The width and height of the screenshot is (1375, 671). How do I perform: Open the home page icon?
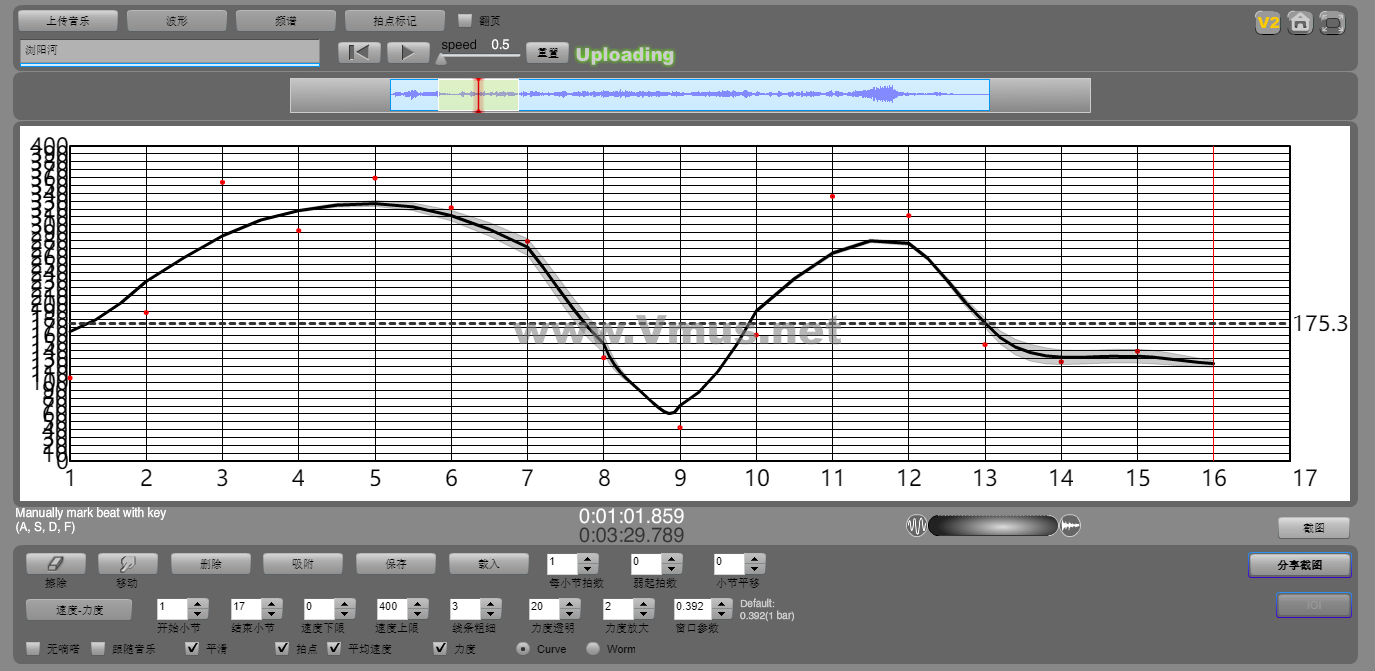(1300, 22)
